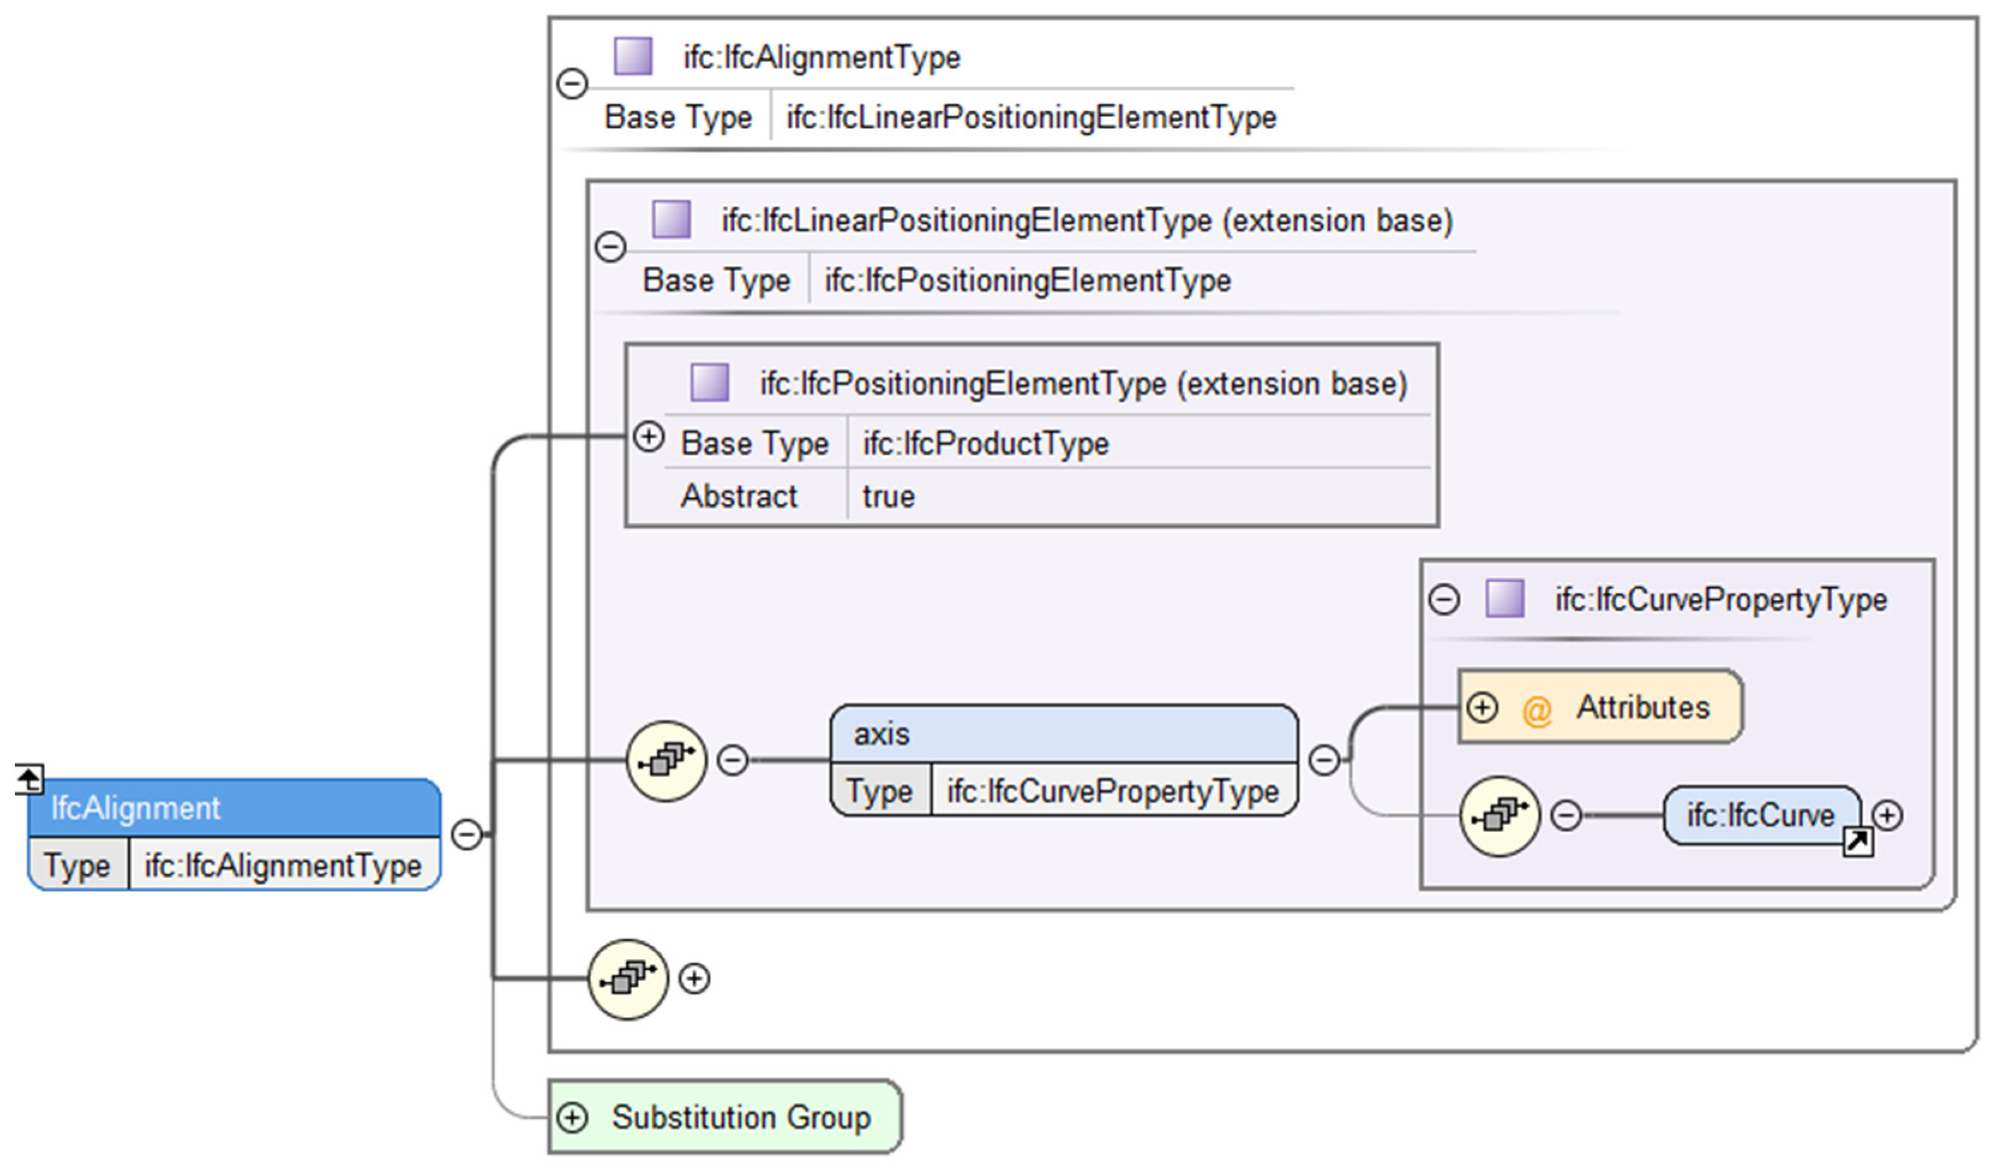Collapse the IfcLinearPositioningElementType extension base
The image size is (1995, 1169).
(x=610, y=246)
